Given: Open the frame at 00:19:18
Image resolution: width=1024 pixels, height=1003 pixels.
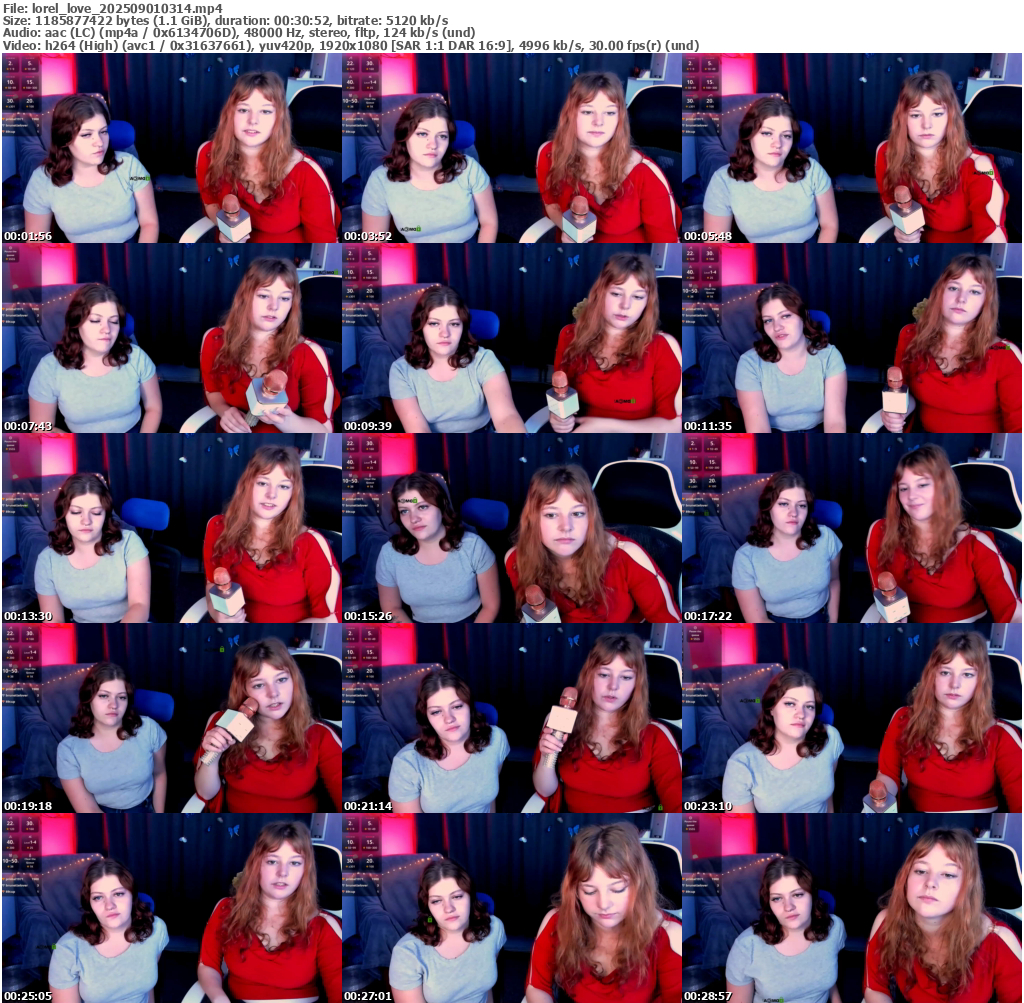Looking at the screenshot, I should coord(171,718).
